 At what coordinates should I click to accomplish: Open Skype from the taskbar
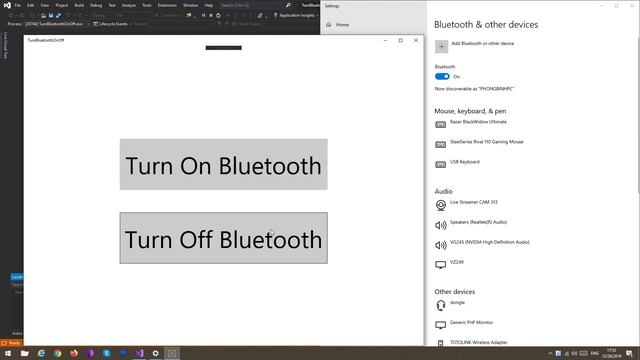(x=107, y=353)
